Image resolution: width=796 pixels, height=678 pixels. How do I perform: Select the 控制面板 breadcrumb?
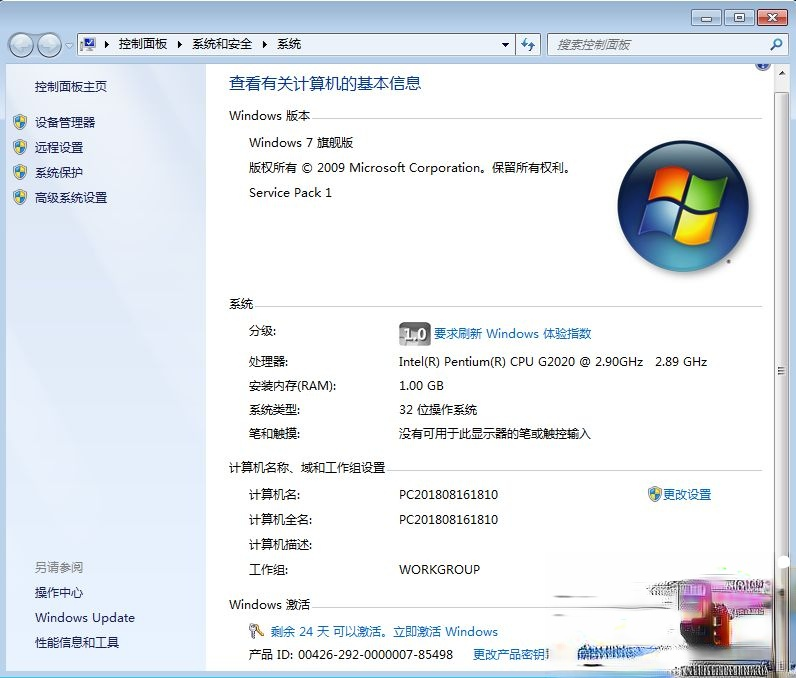tap(143, 44)
